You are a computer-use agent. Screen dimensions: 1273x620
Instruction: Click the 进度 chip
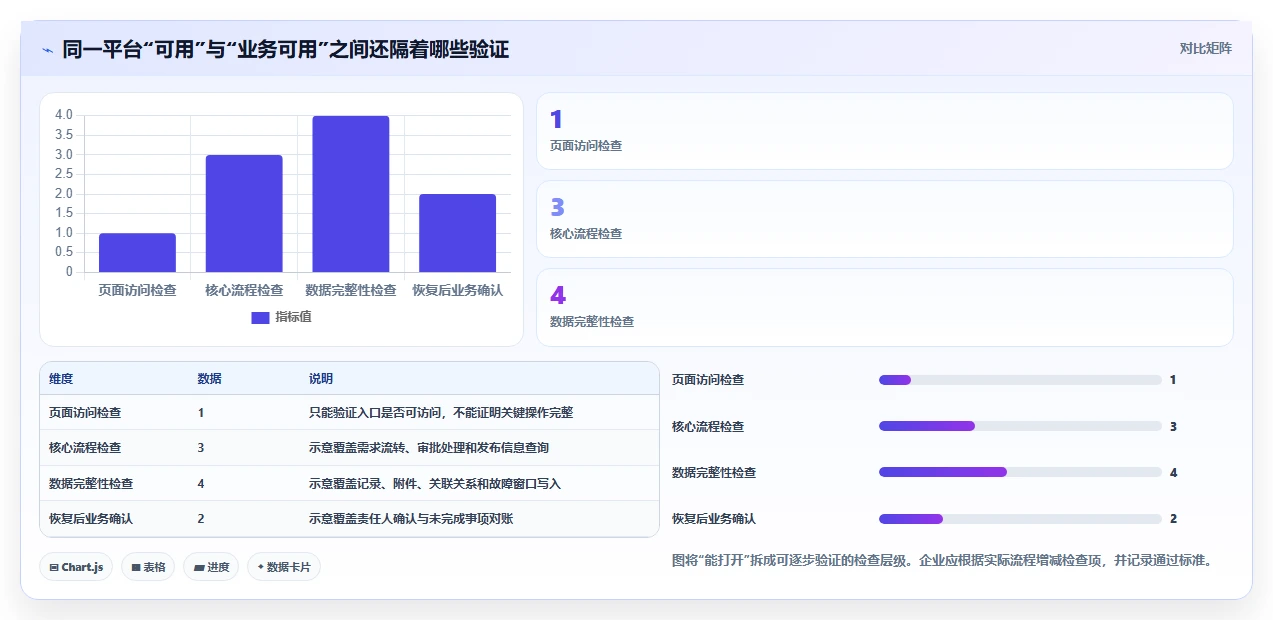211,567
